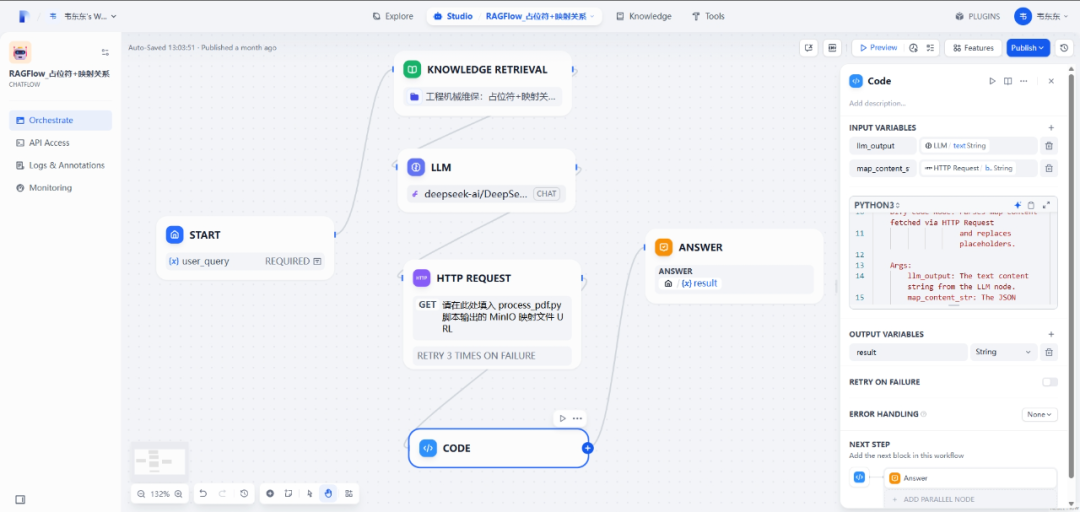
Task: Open the workspace switcher dropdown
Action: [83, 16]
